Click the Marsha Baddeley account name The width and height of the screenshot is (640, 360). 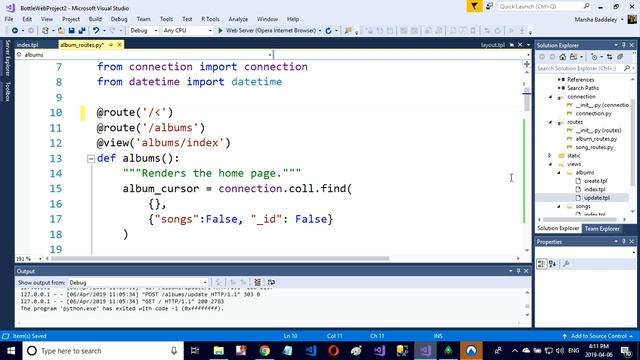click(596, 19)
